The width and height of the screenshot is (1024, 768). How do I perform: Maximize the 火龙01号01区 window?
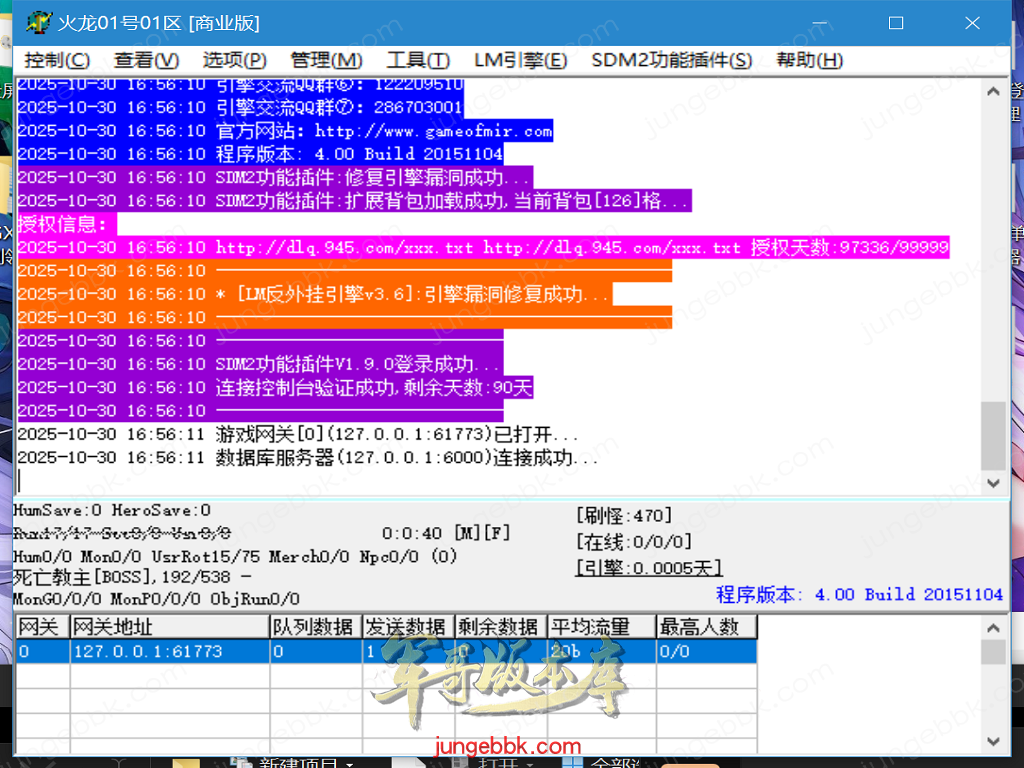pyautogui.click(x=896, y=22)
